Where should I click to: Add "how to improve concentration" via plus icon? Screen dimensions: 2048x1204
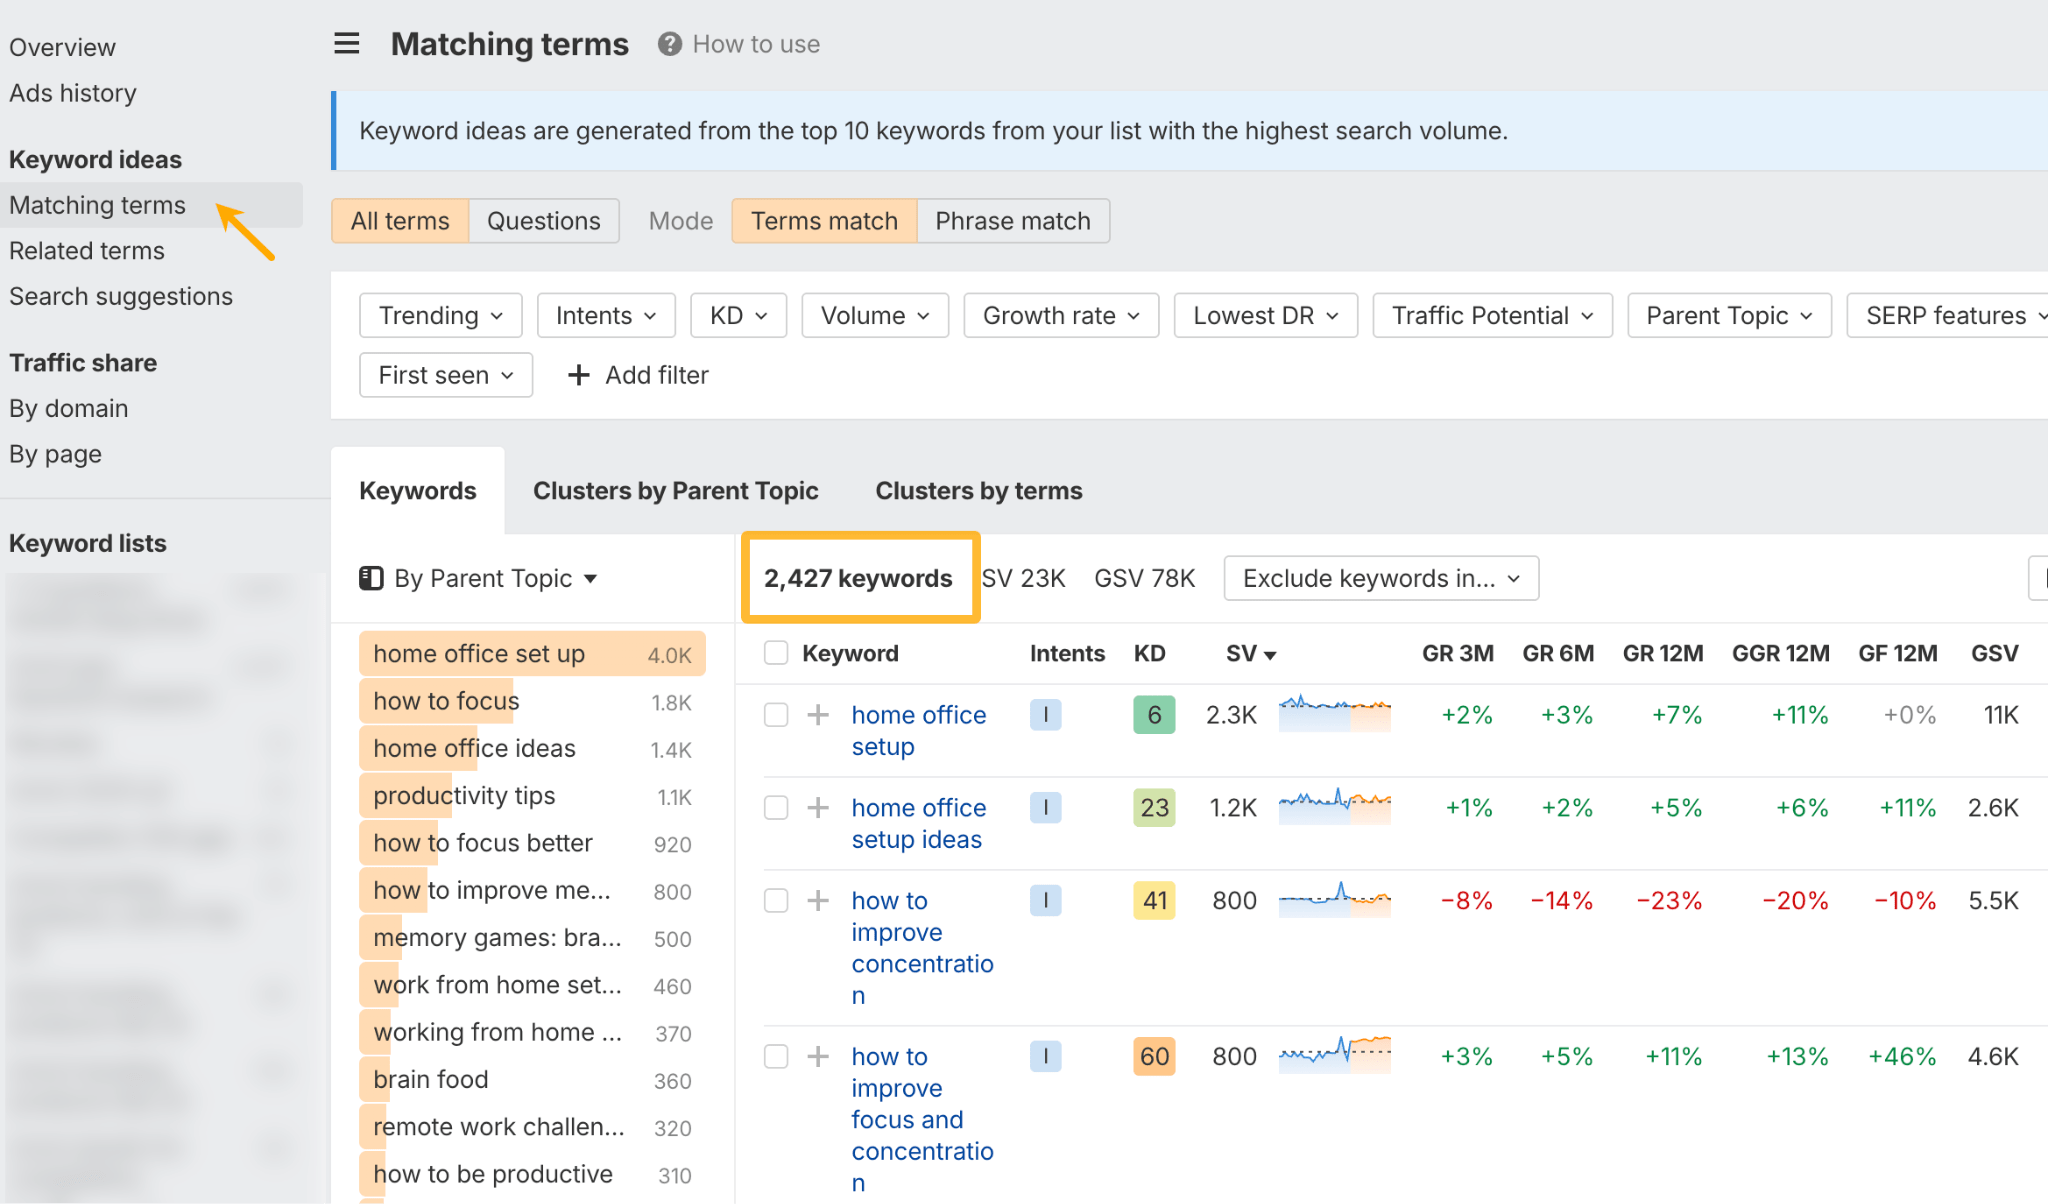tap(818, 900)
